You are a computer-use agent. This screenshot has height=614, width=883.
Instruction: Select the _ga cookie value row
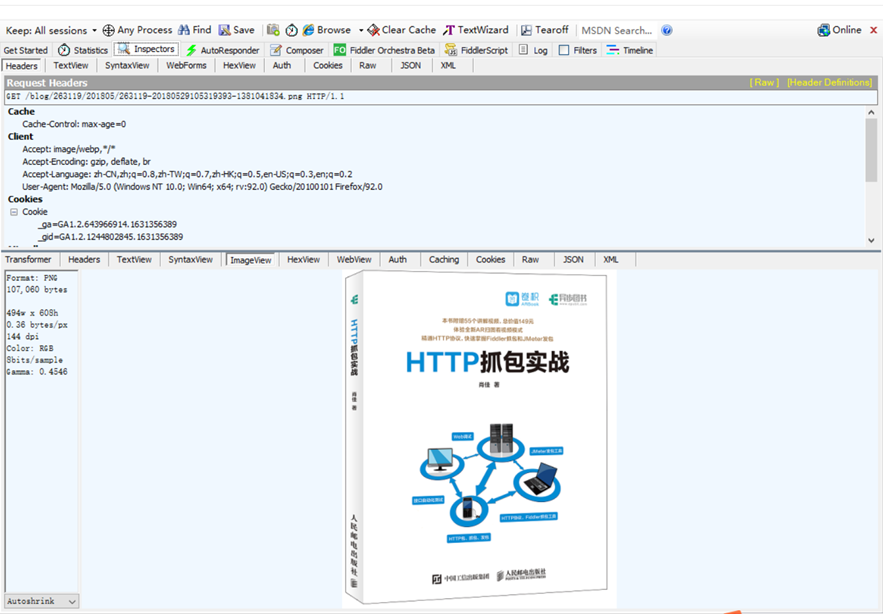point(107,225)
